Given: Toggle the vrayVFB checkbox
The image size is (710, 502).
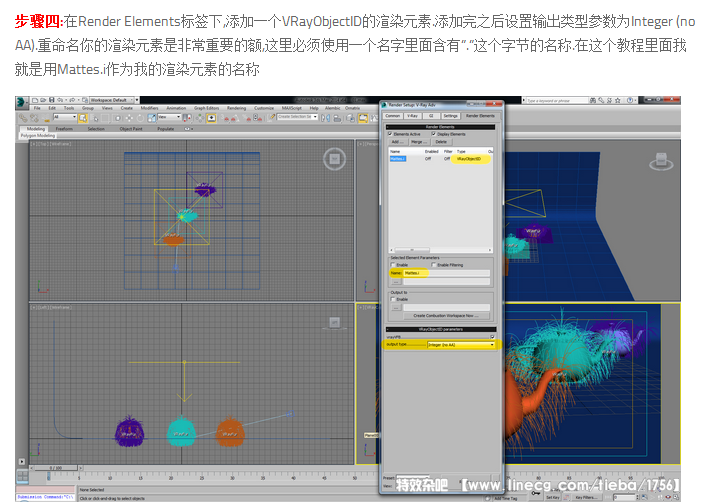Looking at the screenshot, I should click(492, 337).
